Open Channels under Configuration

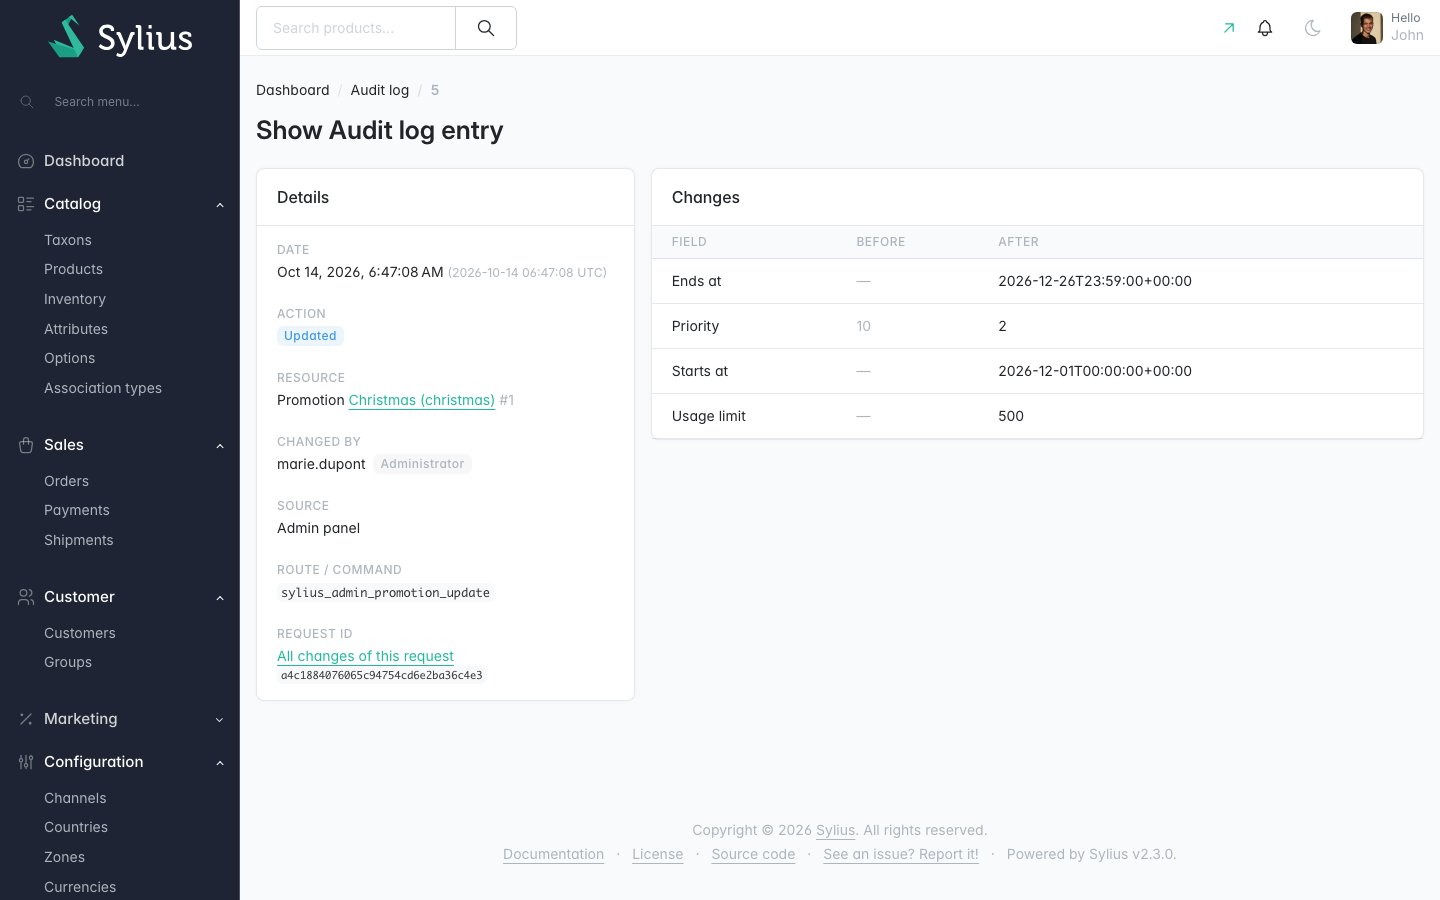tap(75, 798)
